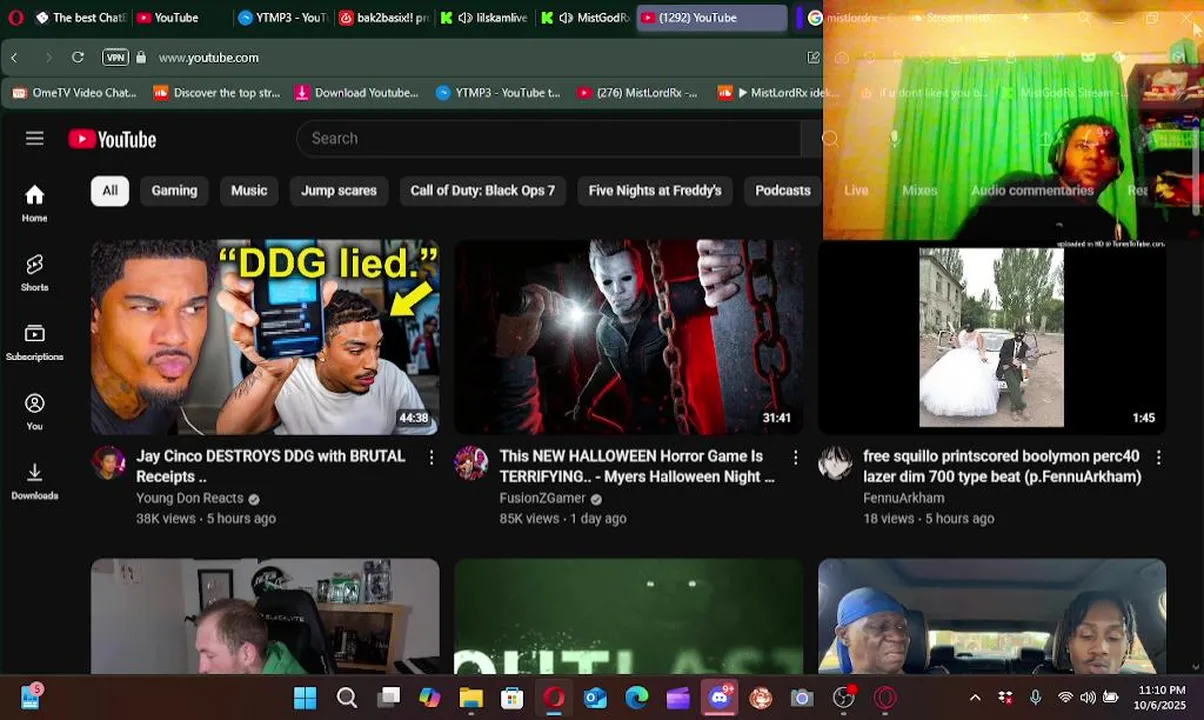Image resolution: width=1204 pixels, height=720 pixels.
Task: Switch to The best Chat tab
Action: pos(80,17)
